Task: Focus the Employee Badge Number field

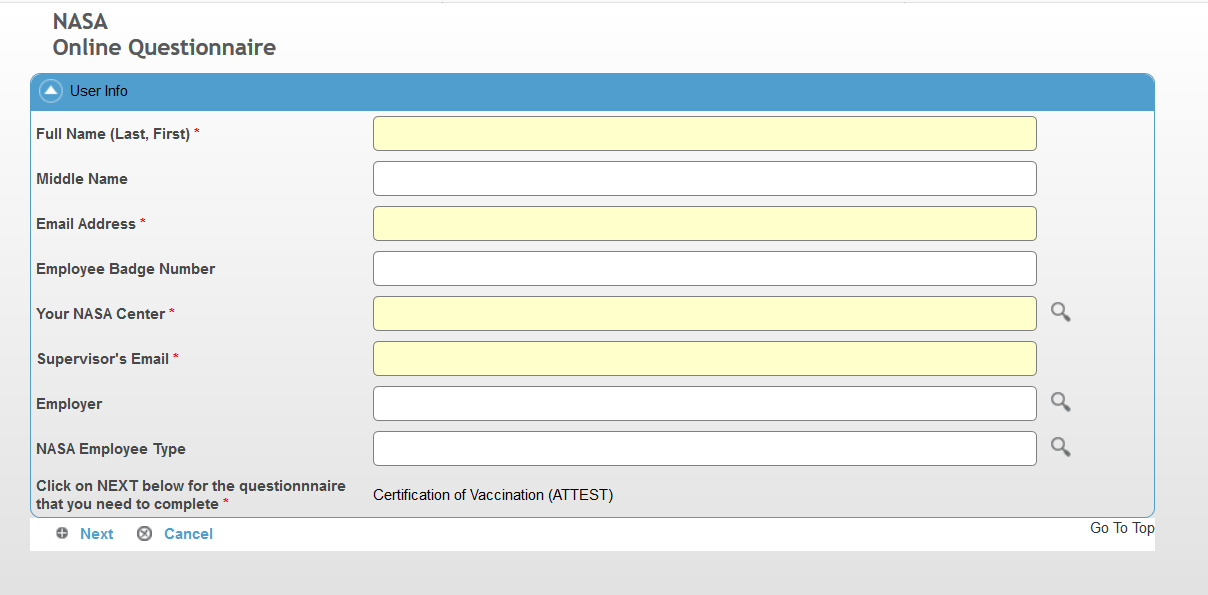Action: pos(705,269)
